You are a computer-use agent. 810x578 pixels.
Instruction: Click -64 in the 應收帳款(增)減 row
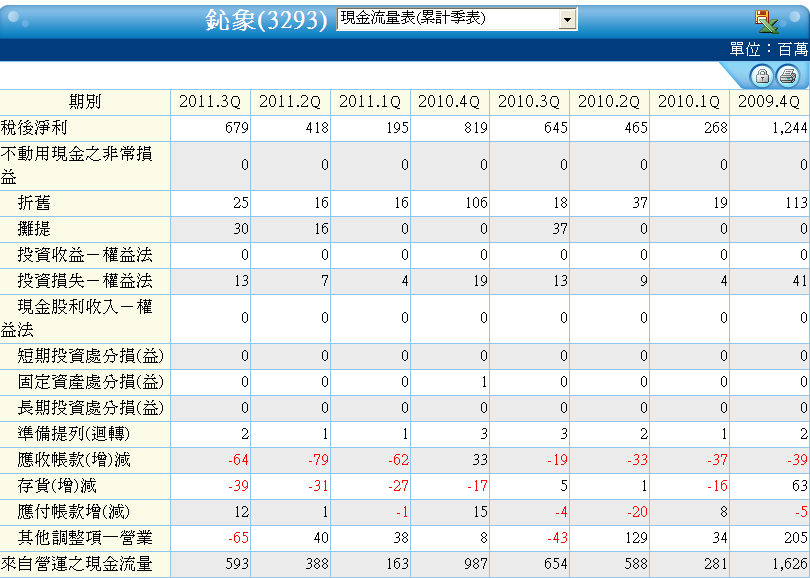coord(238,460)
